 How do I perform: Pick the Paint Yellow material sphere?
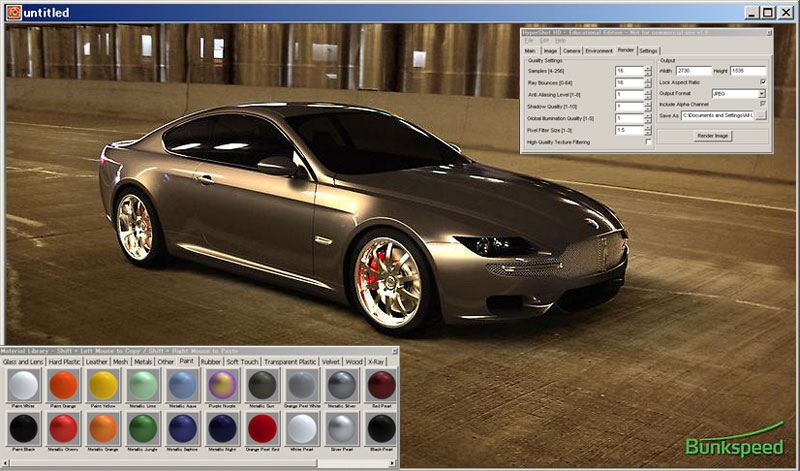103,385
